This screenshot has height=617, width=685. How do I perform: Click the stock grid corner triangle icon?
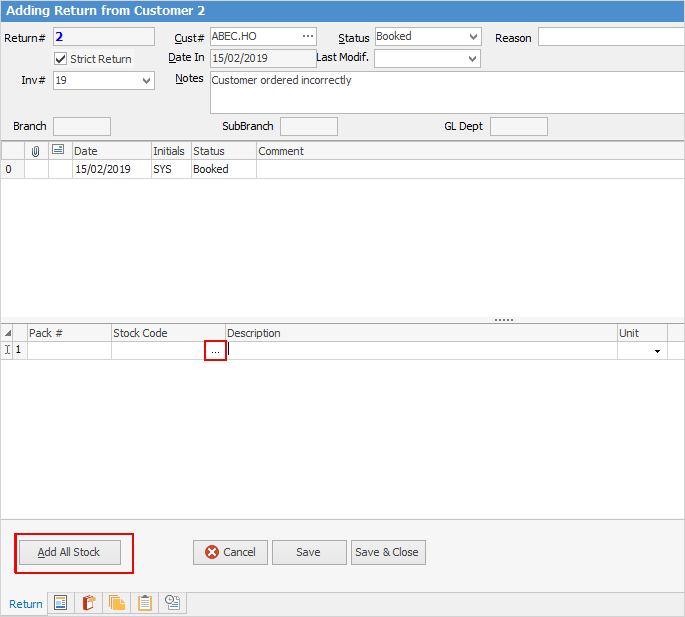coord(7,333)
